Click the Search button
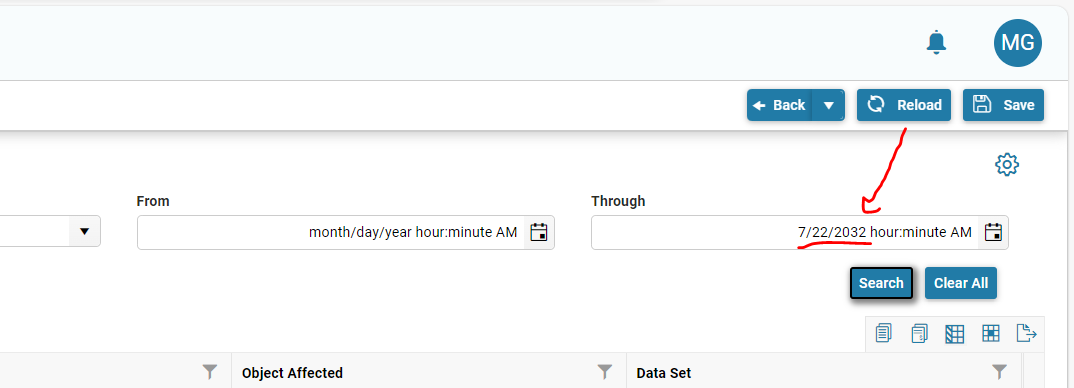Image resolution: width=1074 pixels, height=388 pixels. click(882, 283)
